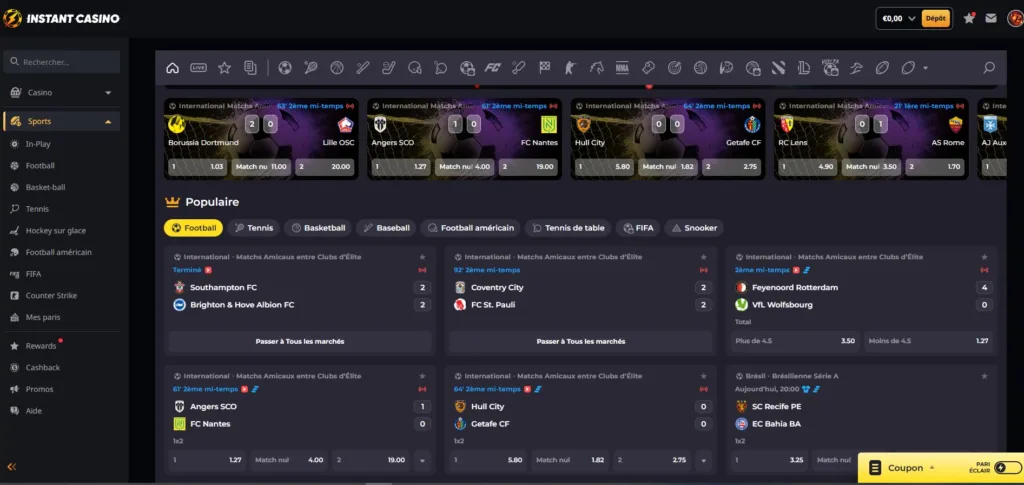Bet Moins de 4.5 at 1.27
The width and height of the screenshot is (1024, 485).
click(928, 341)
